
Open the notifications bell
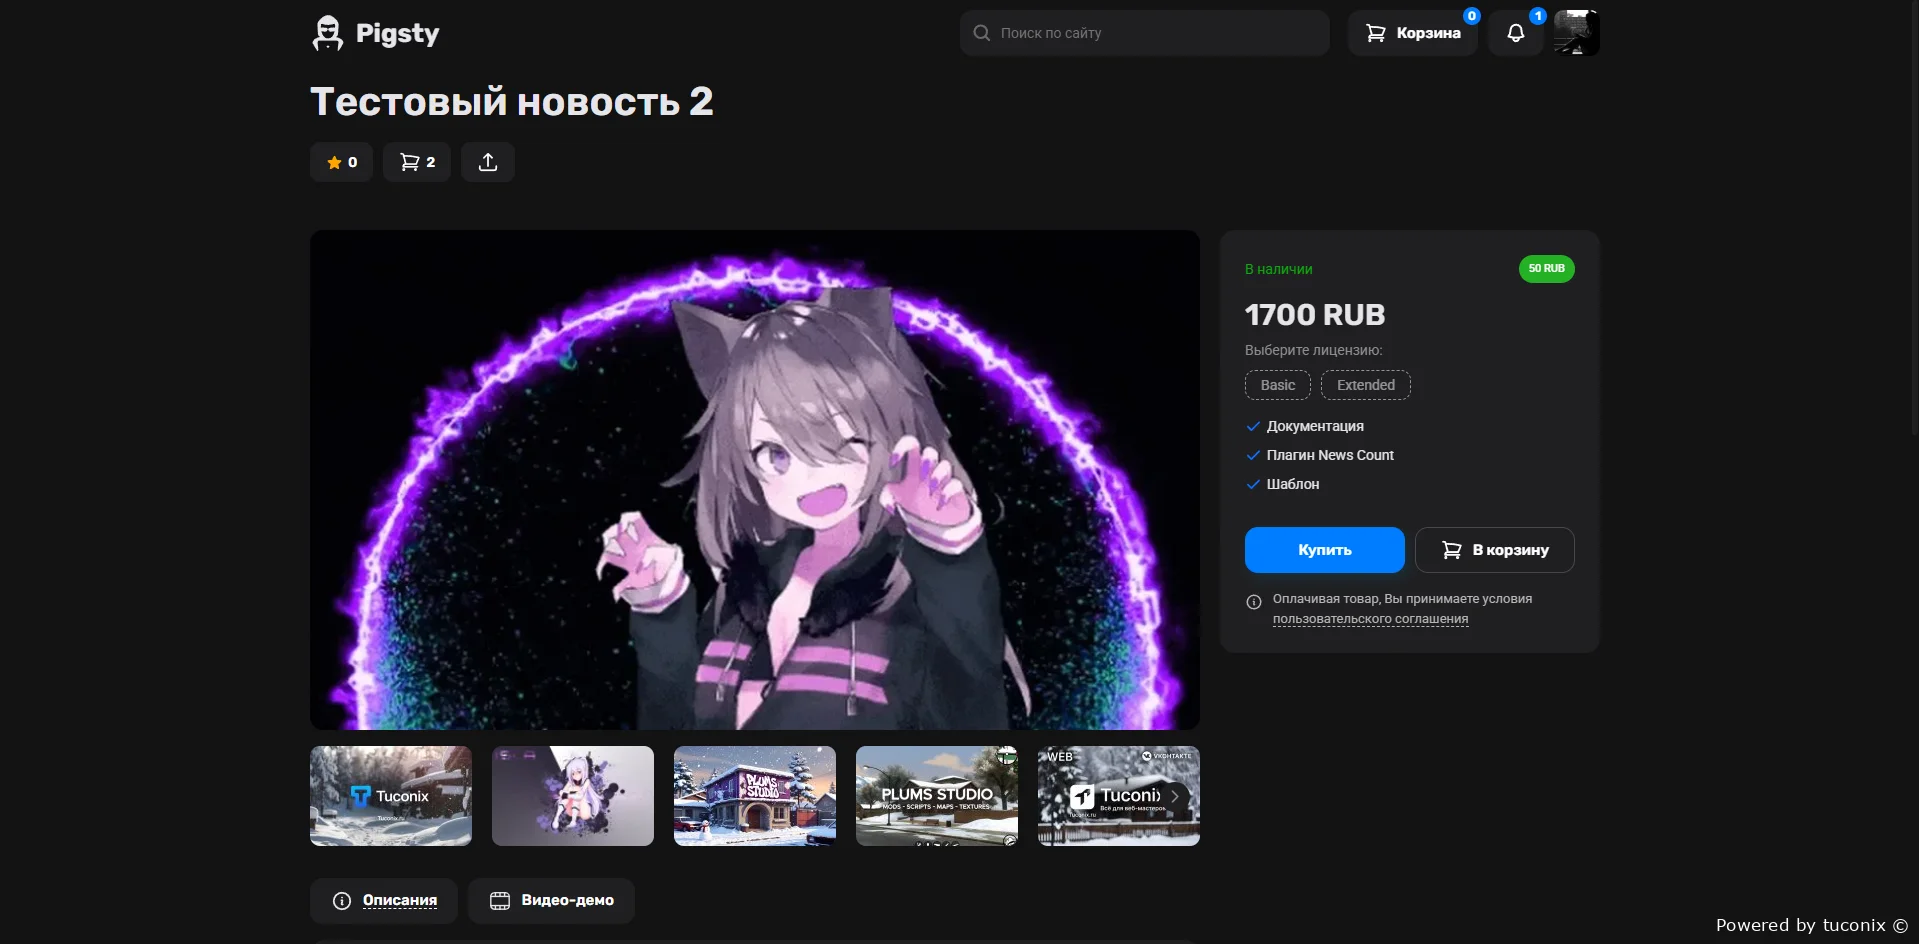1515,33
